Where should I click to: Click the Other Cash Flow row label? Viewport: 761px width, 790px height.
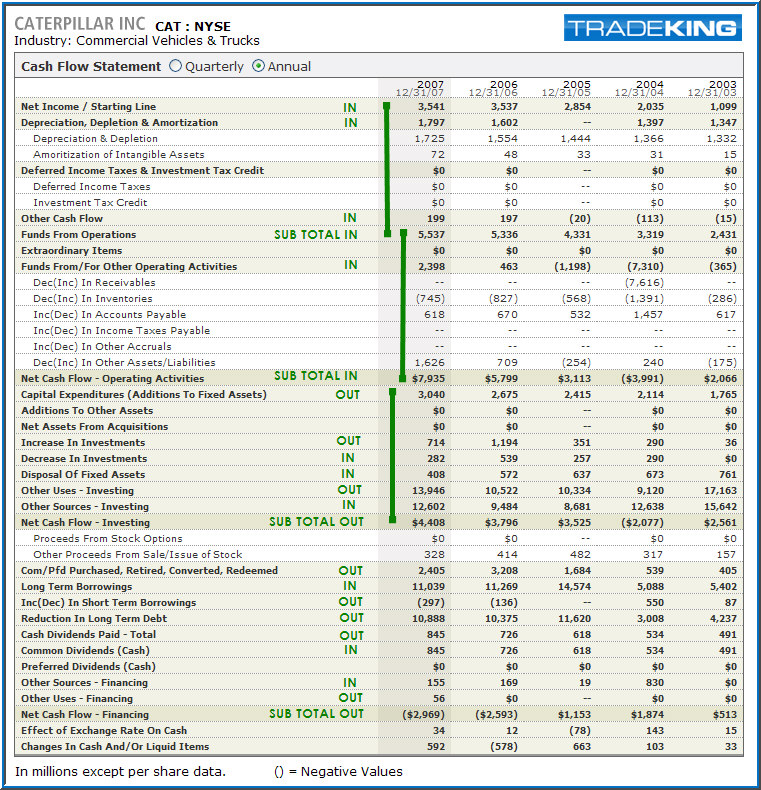[x=61, y=219]
